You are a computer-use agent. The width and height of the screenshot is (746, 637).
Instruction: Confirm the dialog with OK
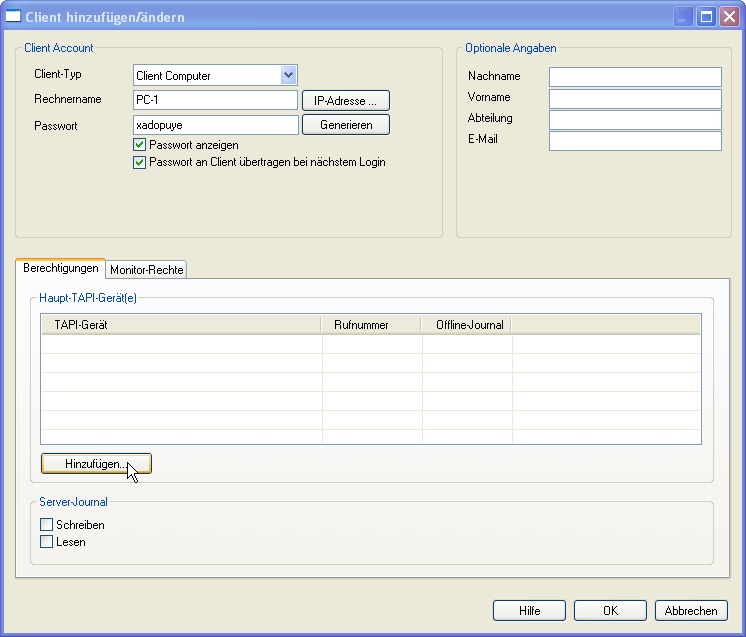pyautogui.click(x=610, y=611)
